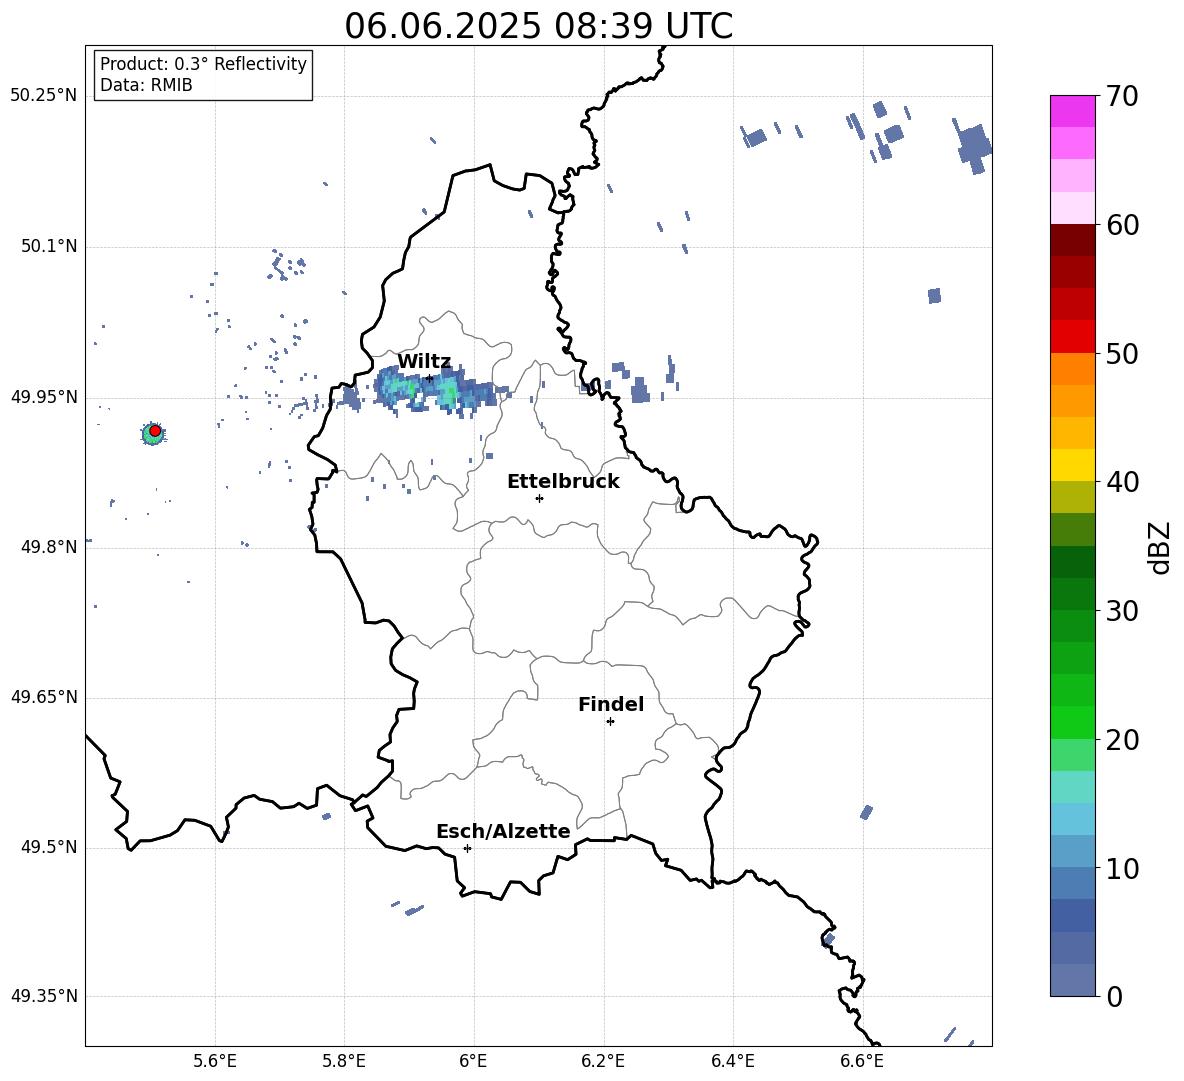
Task: Pick the dark maroon swatch just below 60 dBZ
Action: click(1072, 240)
